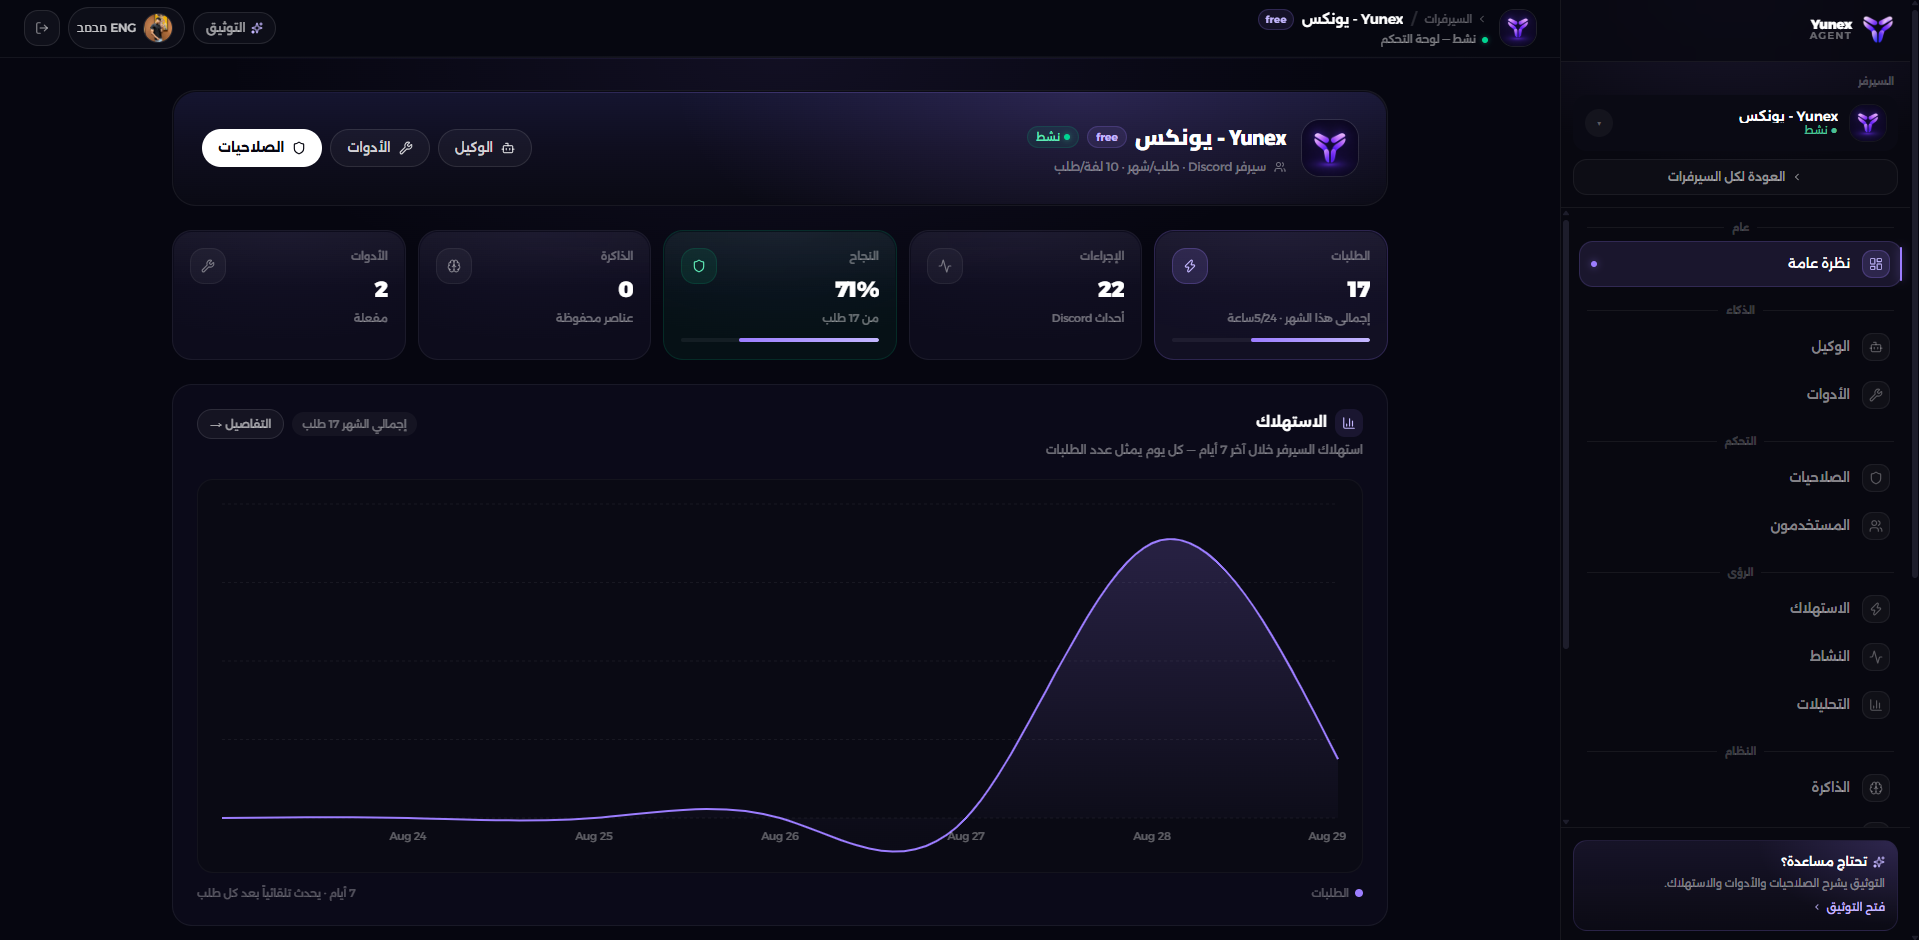Open the user profile avatar next to ENG
Image resolution: width=1919 pixels, height=940 pixels.
[x=158, y=28]
